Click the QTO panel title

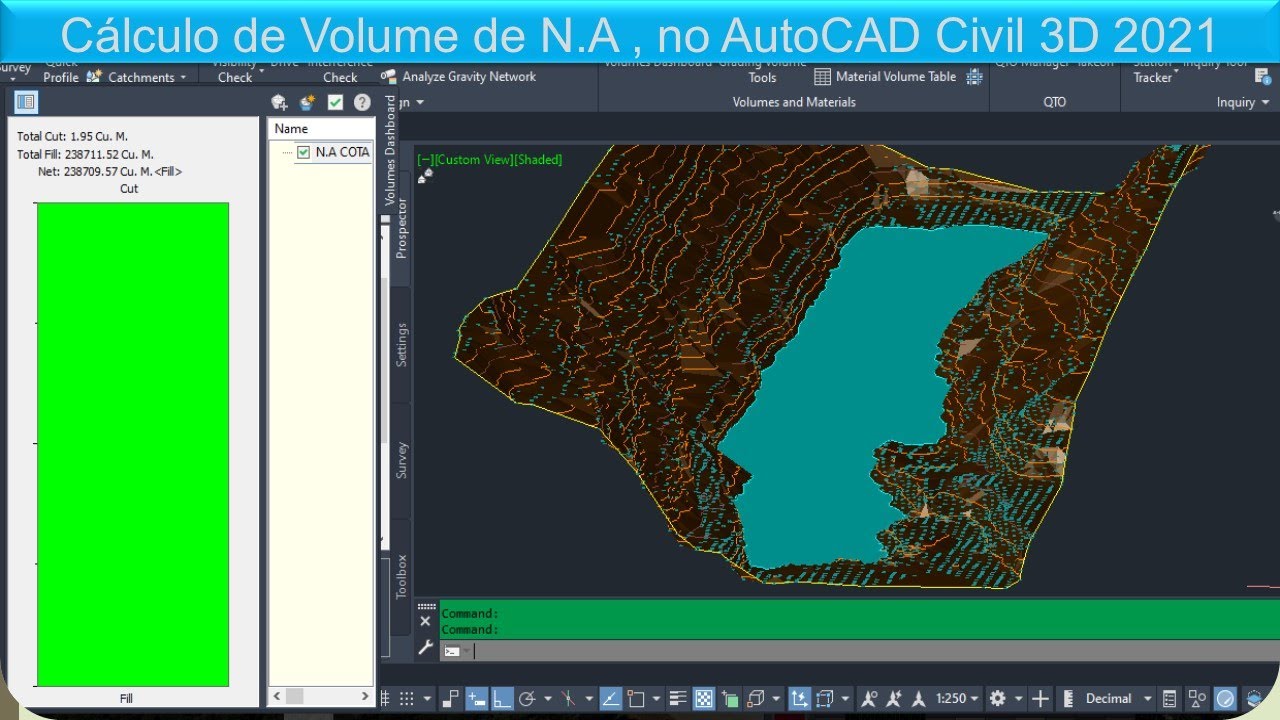[1054, 102]
